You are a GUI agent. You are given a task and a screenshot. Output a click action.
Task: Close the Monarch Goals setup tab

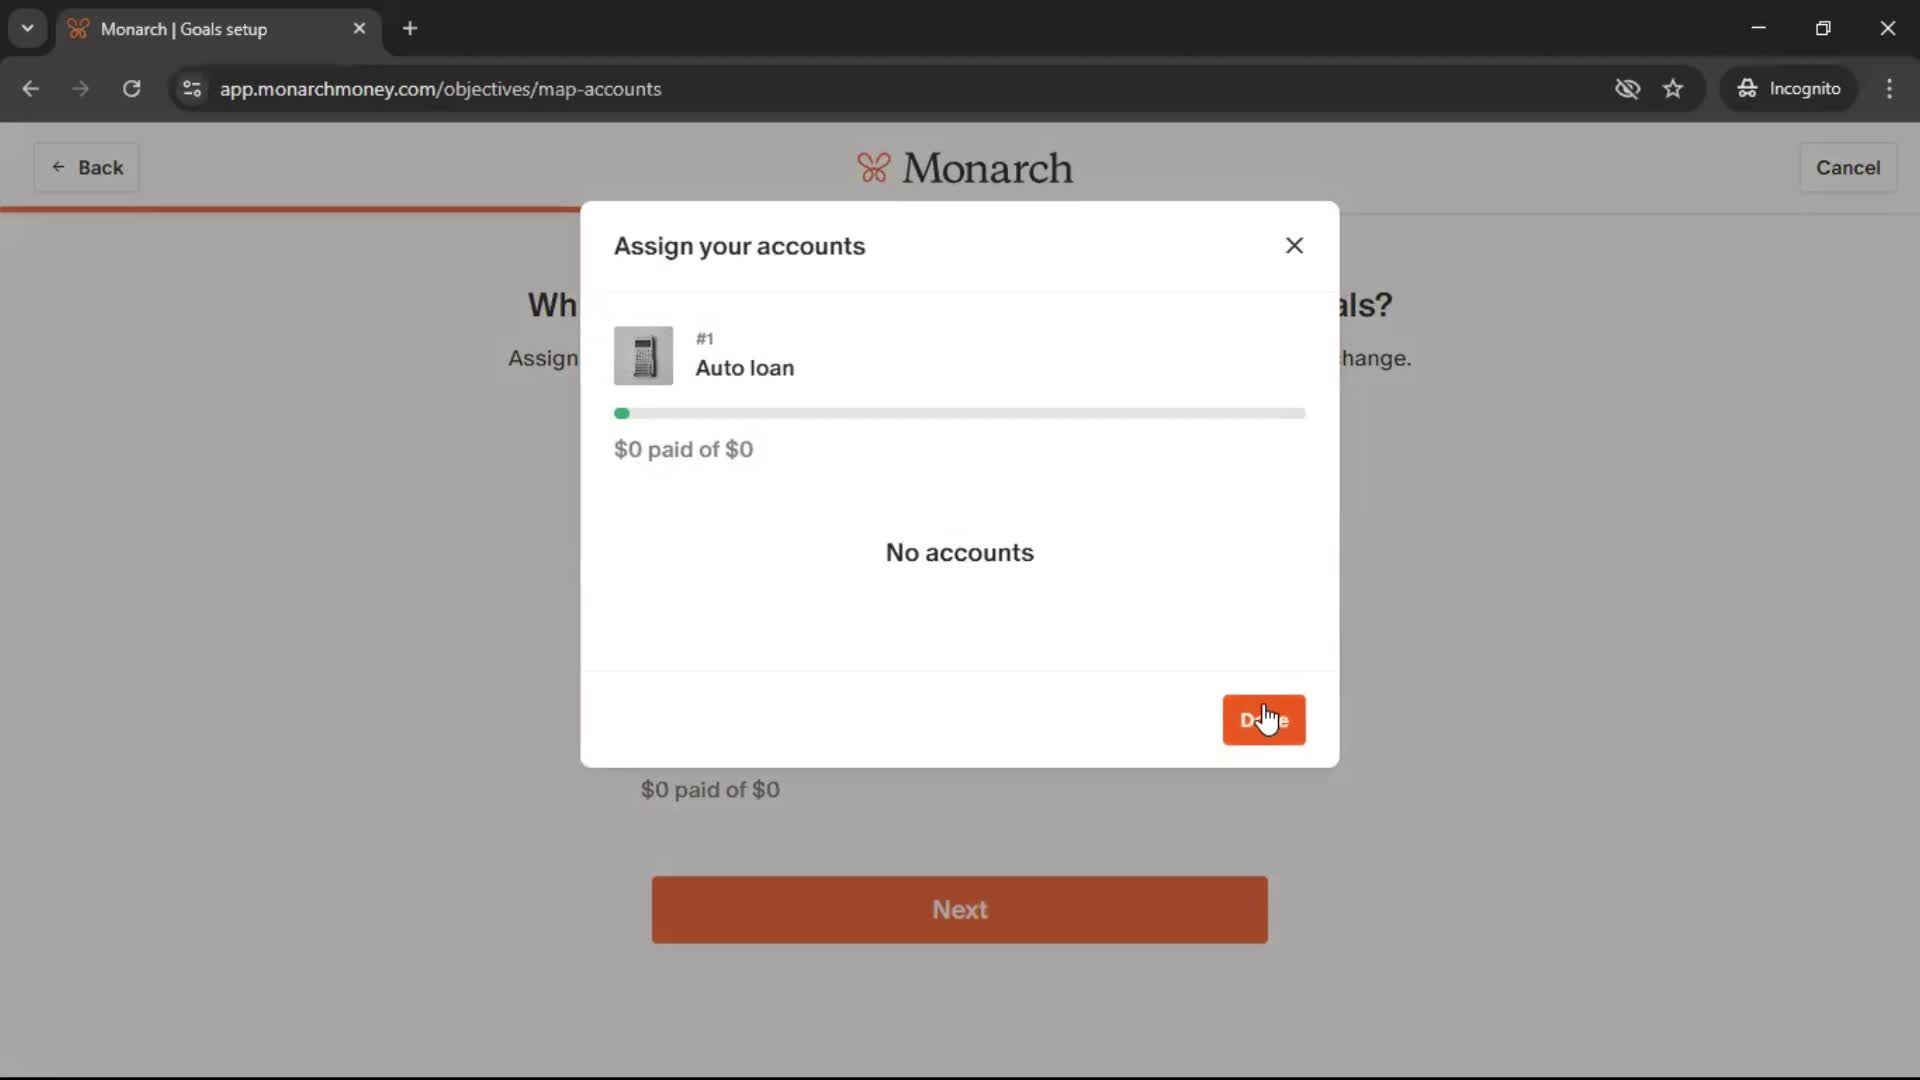coord(359,28)
